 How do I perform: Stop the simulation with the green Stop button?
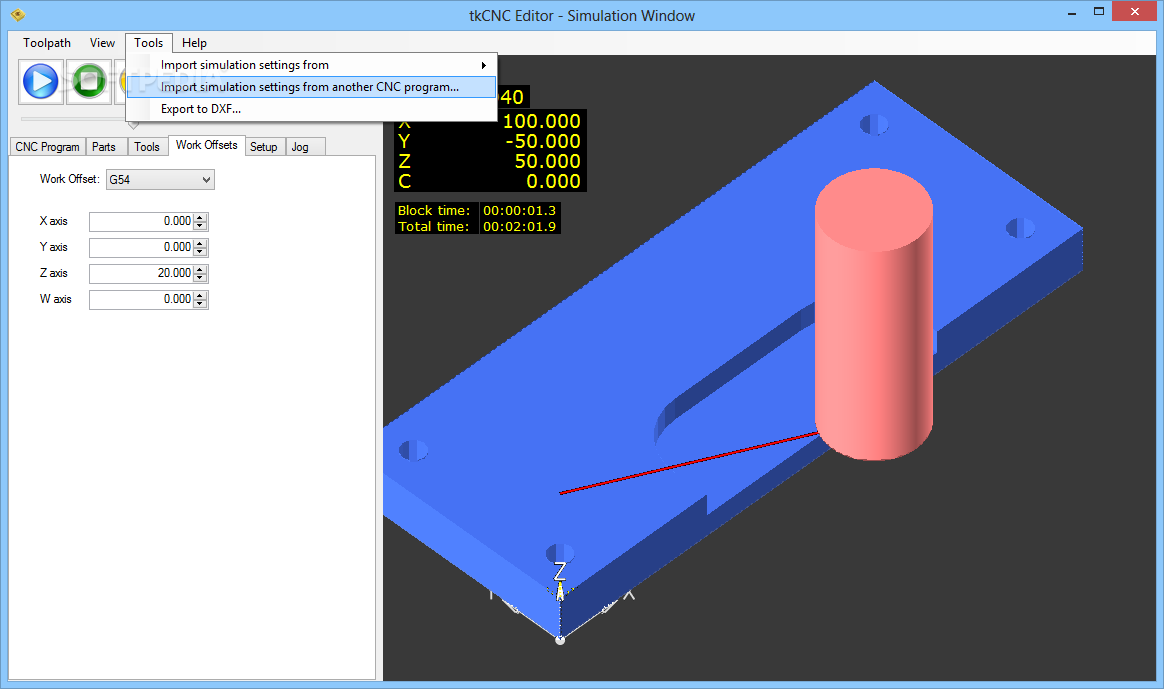(88, 82)
